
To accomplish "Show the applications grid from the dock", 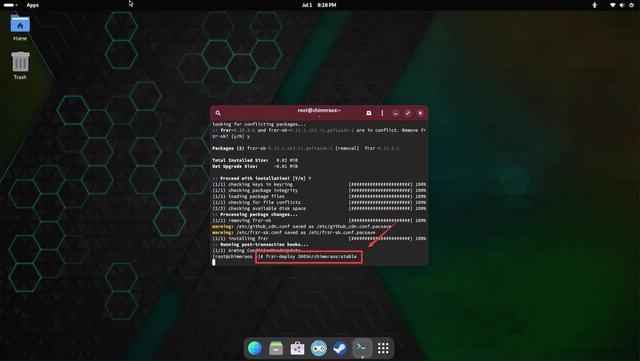I will pyautogui.click(x=383, y=348).
